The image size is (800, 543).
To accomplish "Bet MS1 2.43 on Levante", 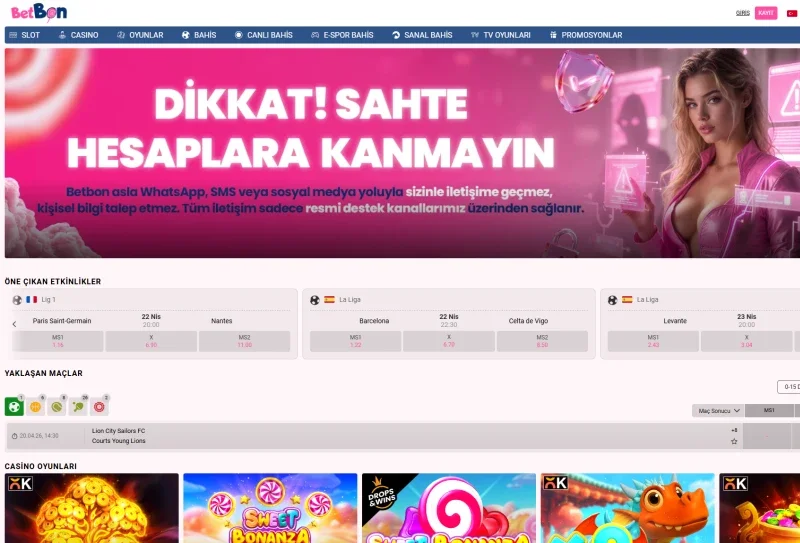I will 653,341.
